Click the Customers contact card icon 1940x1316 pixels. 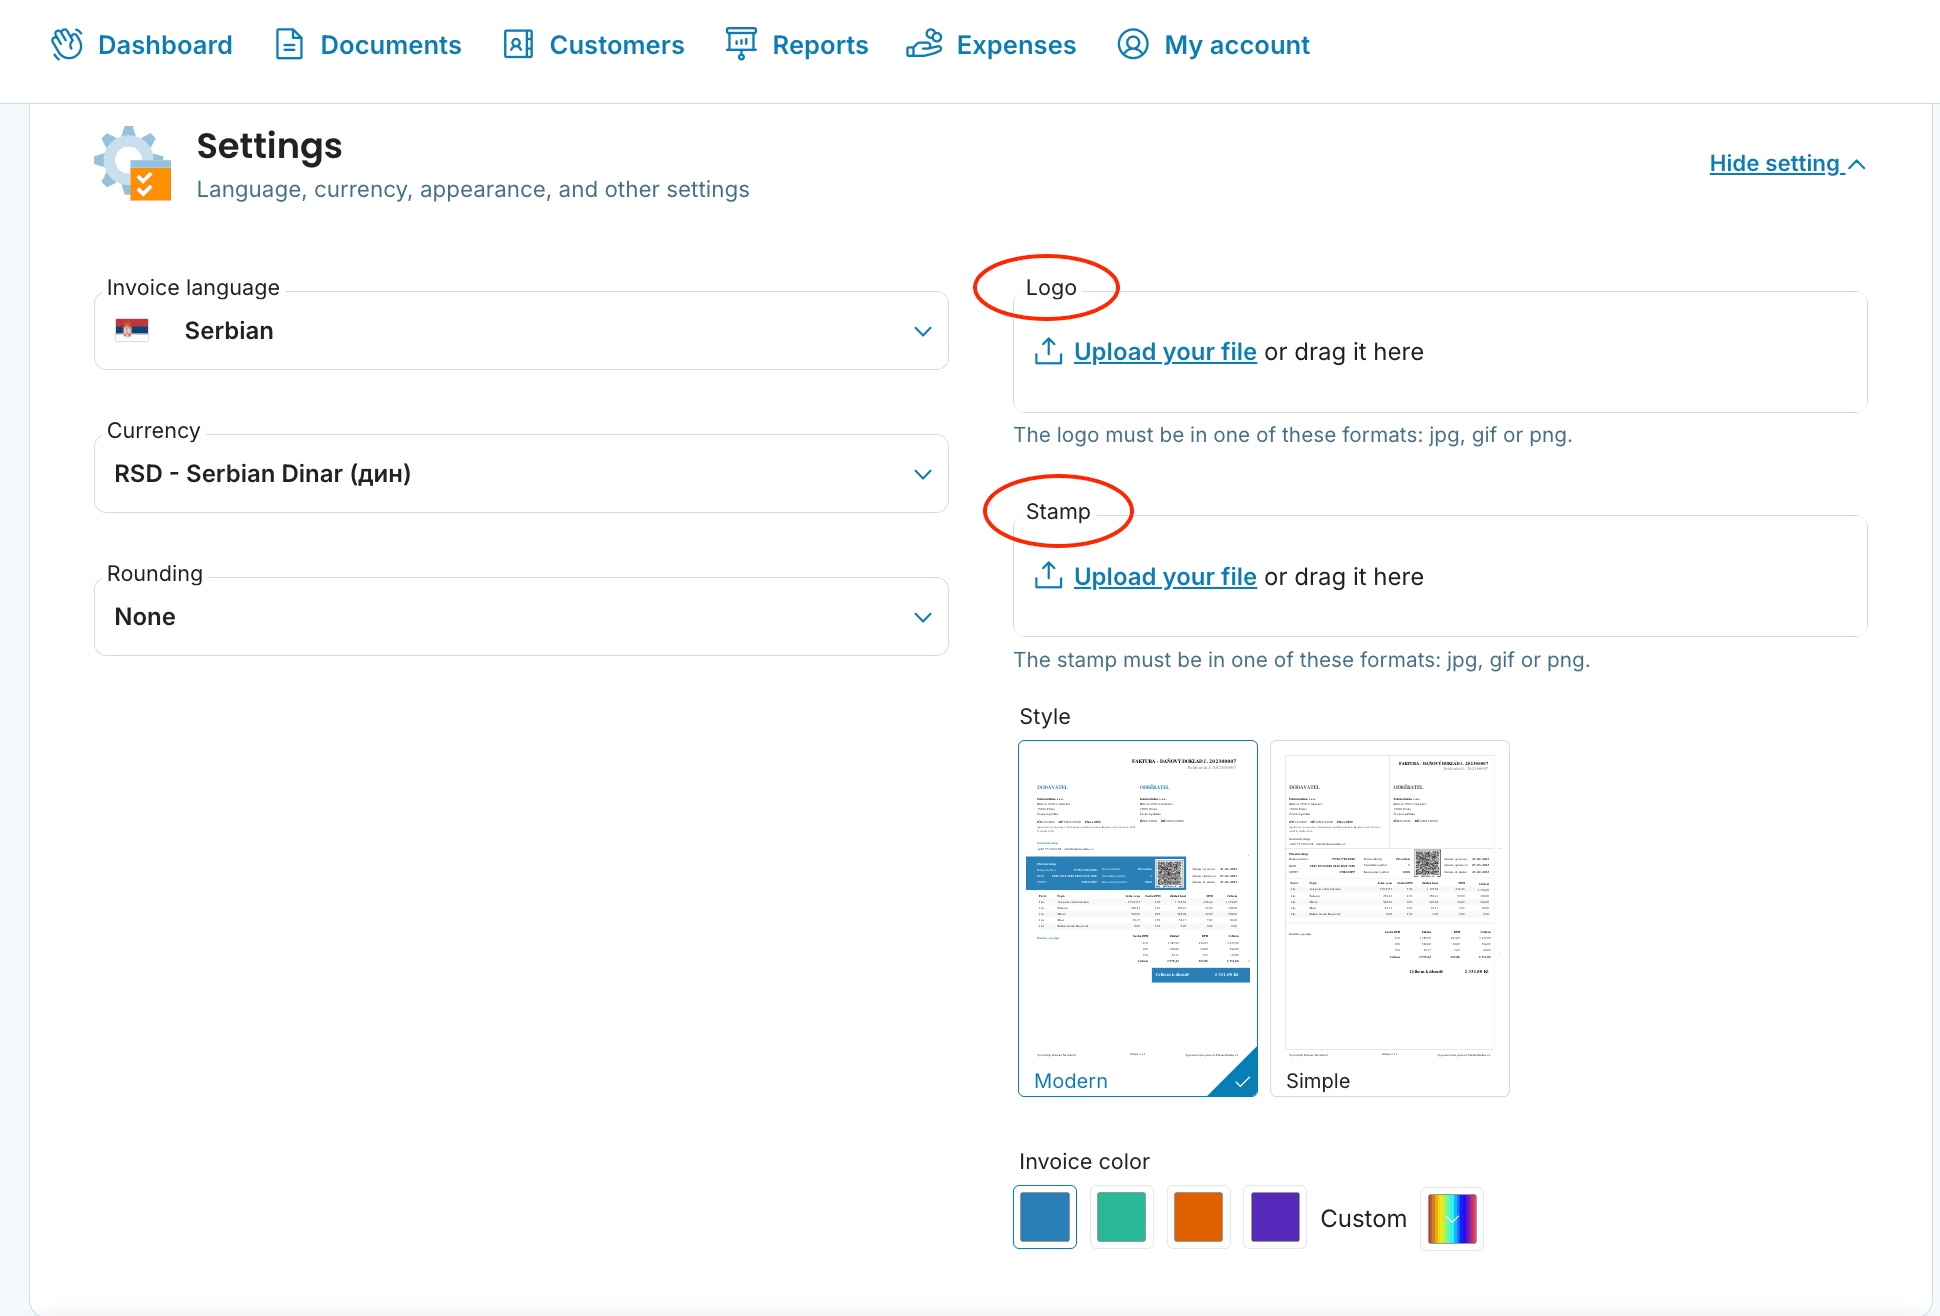(x=518, y=45)
